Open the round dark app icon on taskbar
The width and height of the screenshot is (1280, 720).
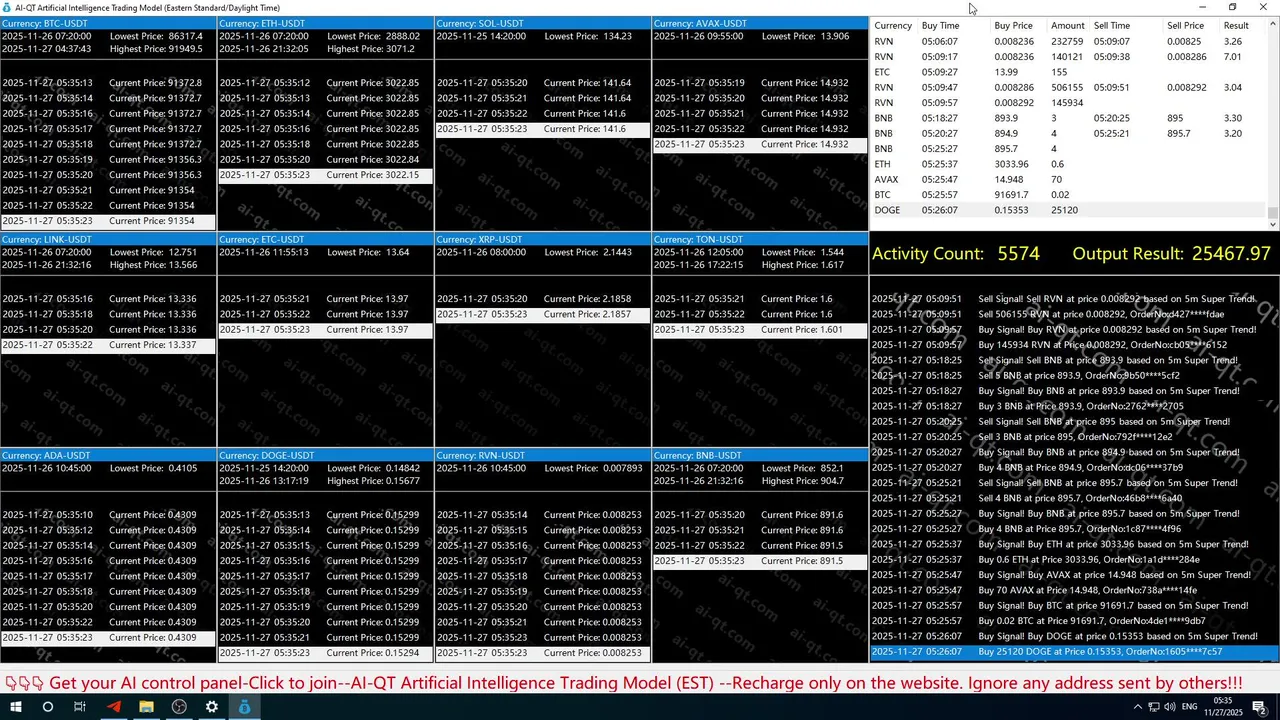coord(179,706)
